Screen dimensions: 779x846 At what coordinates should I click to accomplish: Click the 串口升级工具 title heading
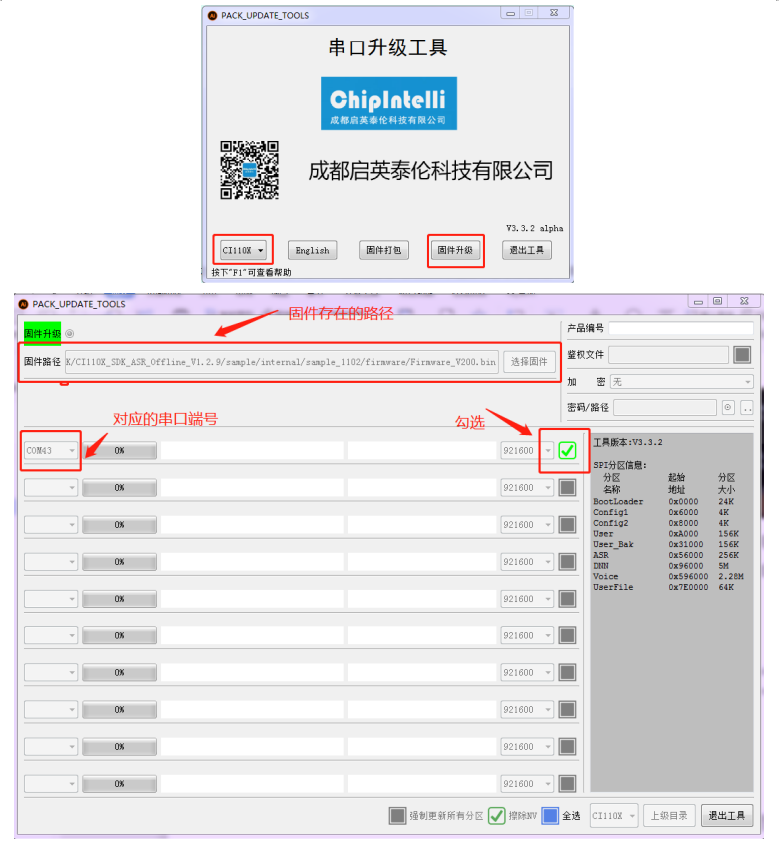[x=388, y=47]
